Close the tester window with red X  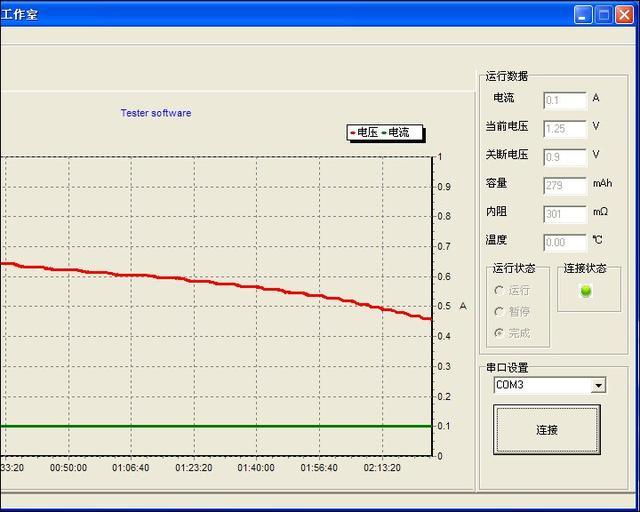point(624,14)
